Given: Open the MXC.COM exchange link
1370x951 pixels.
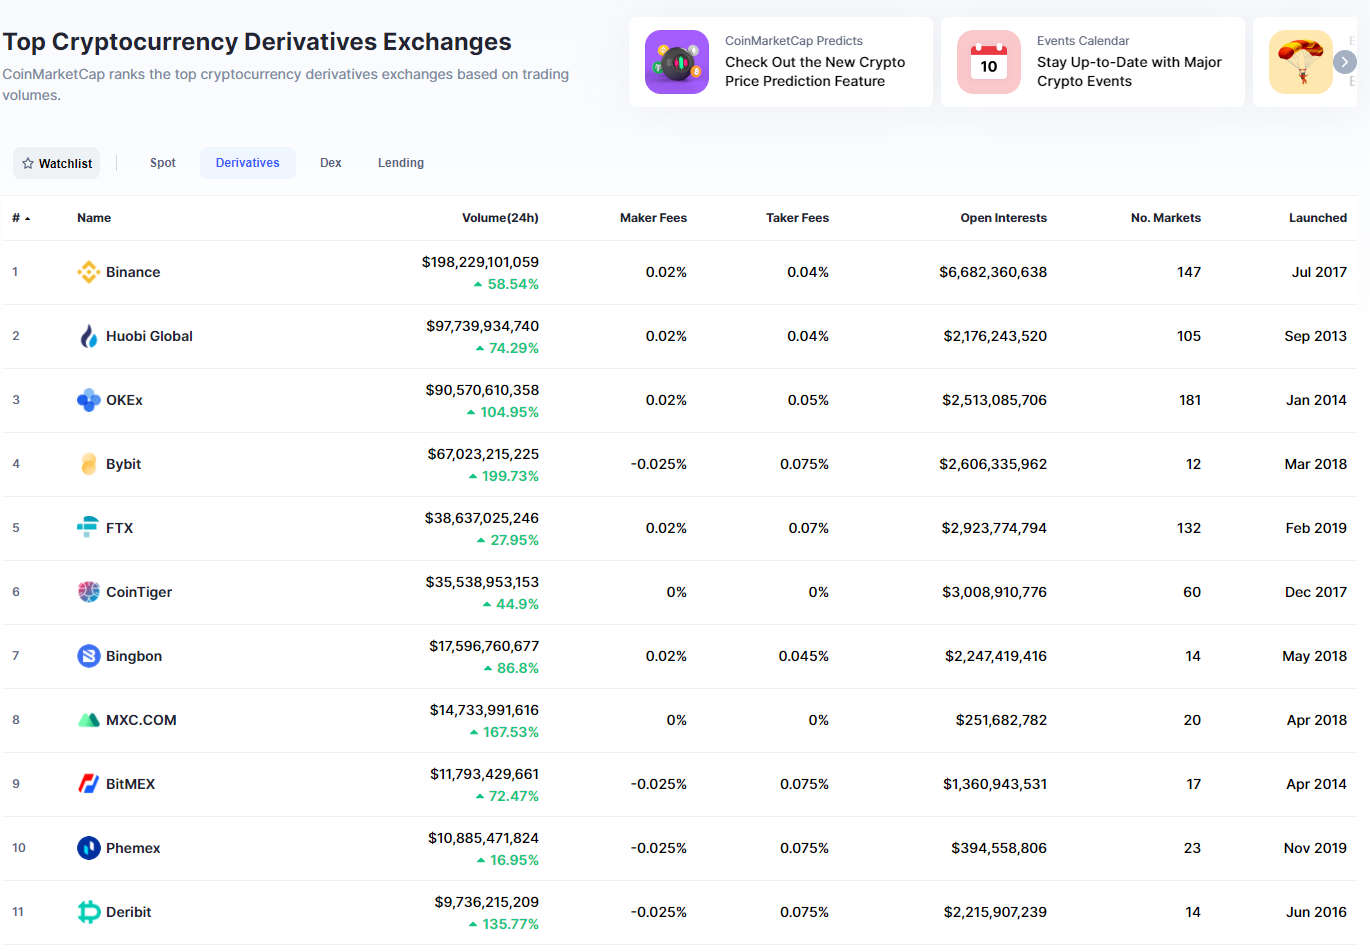Looking at the screenshot, I should tap(141, 720).
